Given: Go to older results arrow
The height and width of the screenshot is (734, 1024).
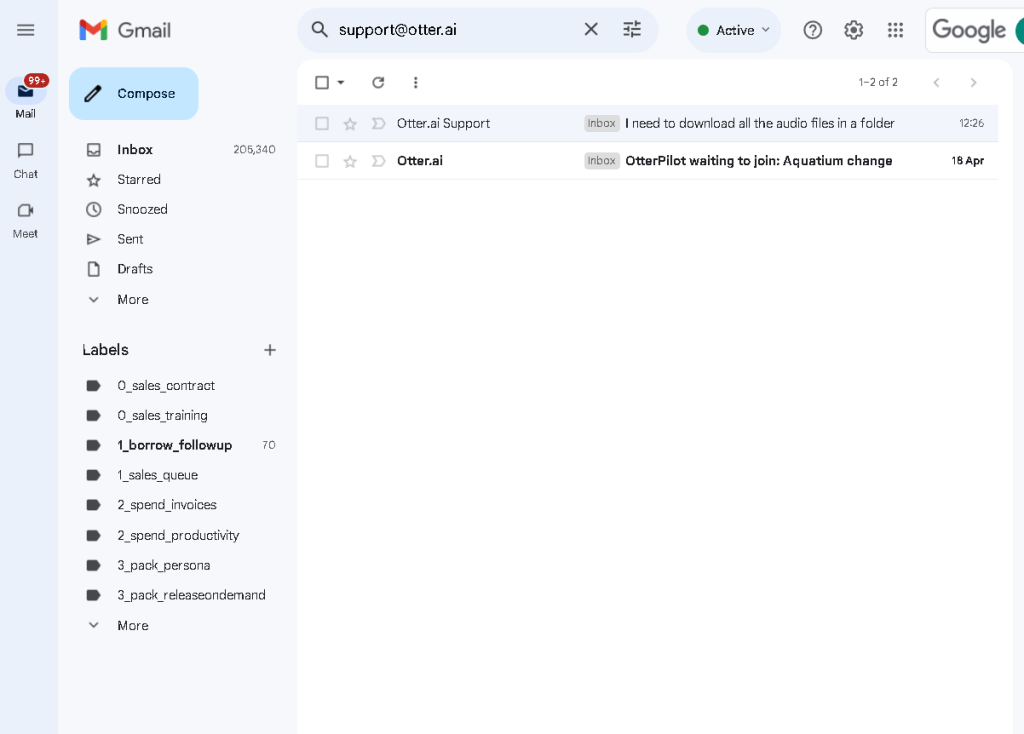Looking at the screenshot, I should coord(974,82).
